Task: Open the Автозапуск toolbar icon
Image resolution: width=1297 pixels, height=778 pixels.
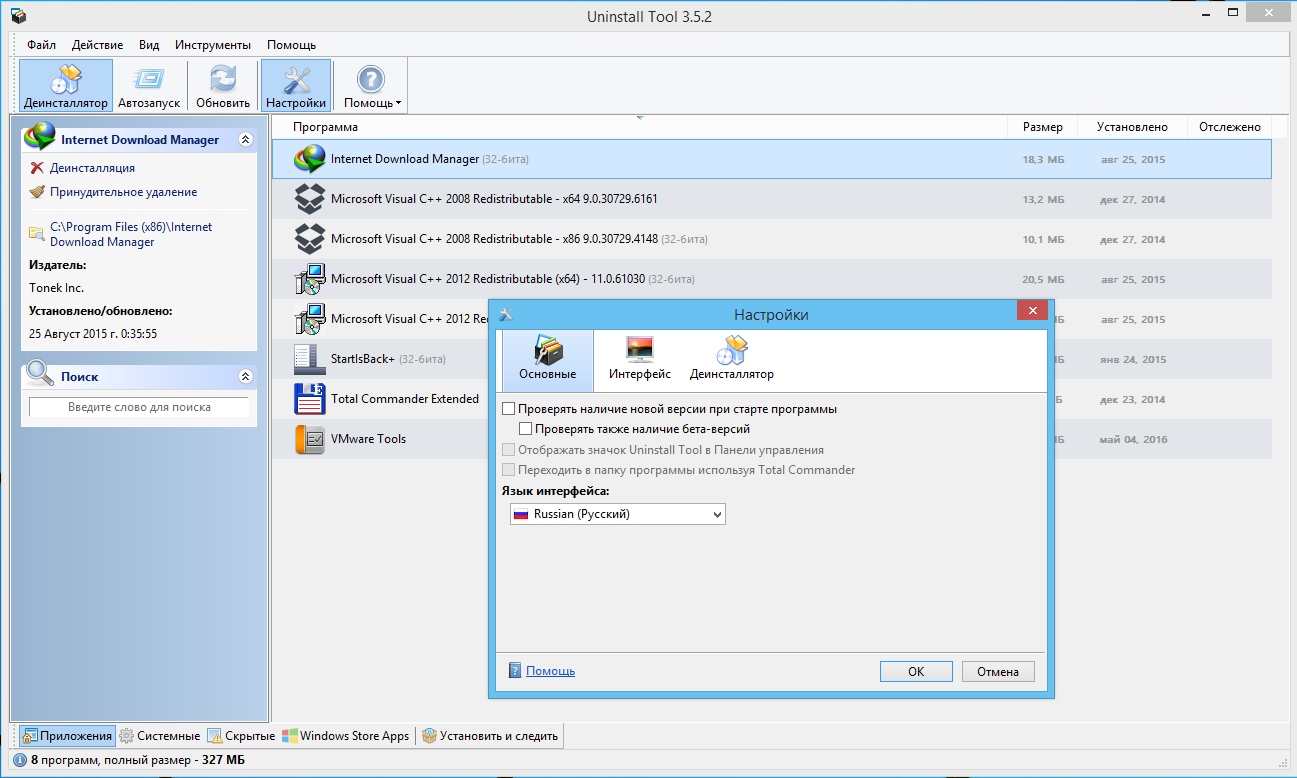Action: pyautogui.click(x=149, y=86)
